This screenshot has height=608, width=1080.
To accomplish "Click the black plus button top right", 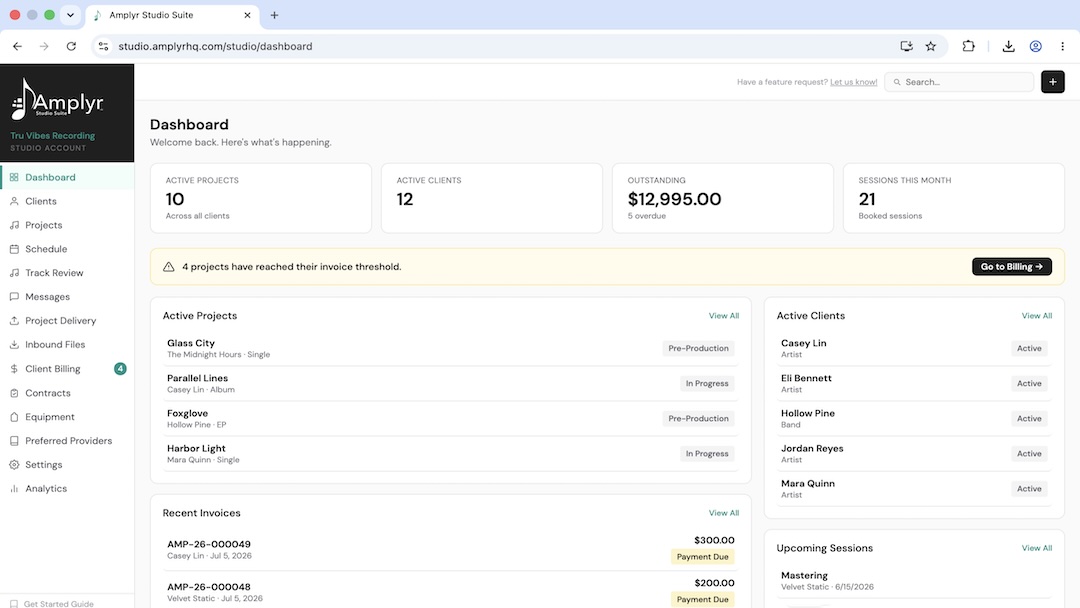I will pos(1052,82).
